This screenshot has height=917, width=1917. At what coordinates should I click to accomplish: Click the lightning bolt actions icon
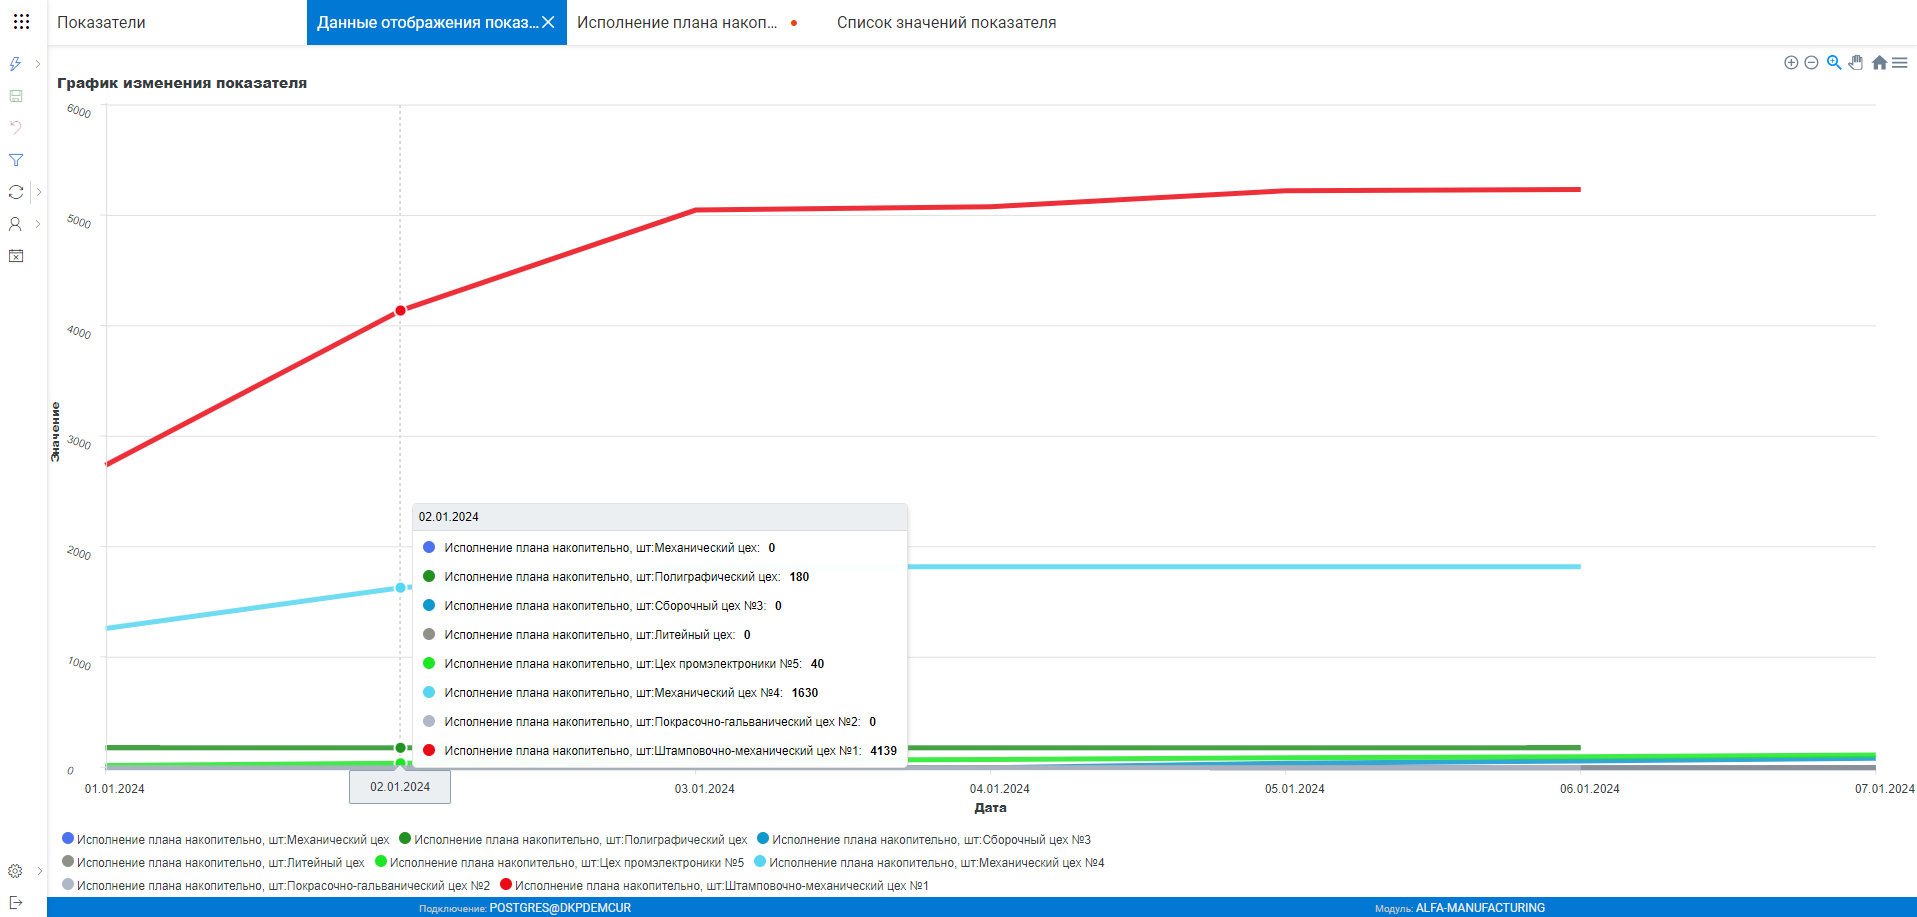[15, 64]
